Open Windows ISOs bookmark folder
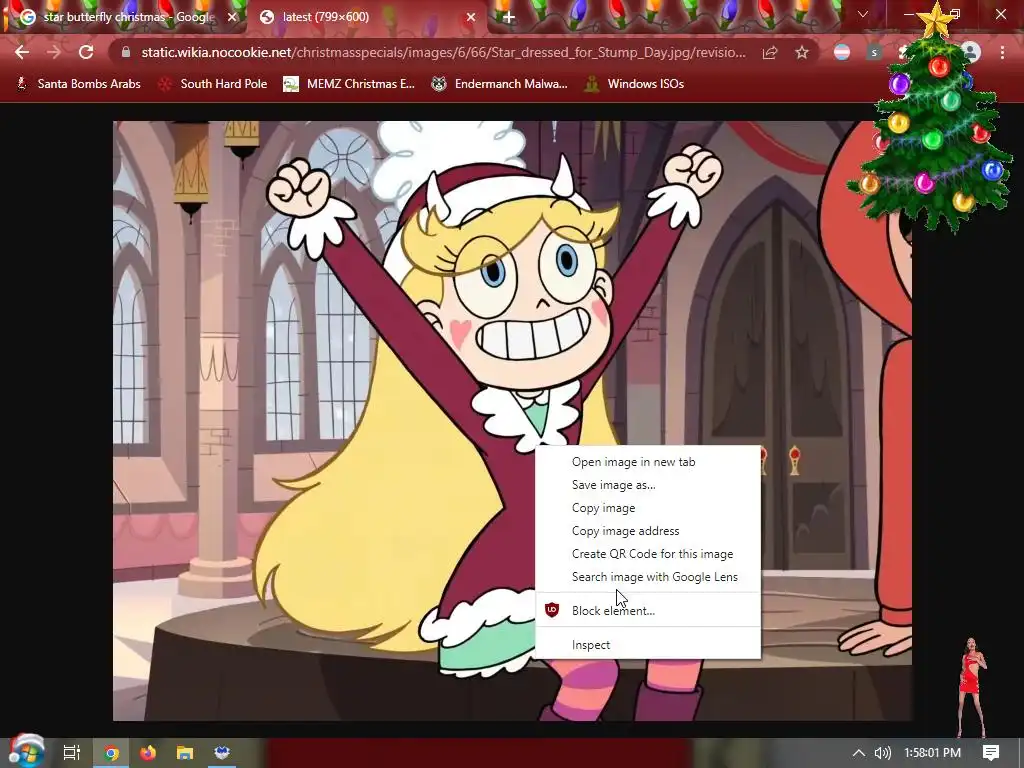 coord(633,84)
